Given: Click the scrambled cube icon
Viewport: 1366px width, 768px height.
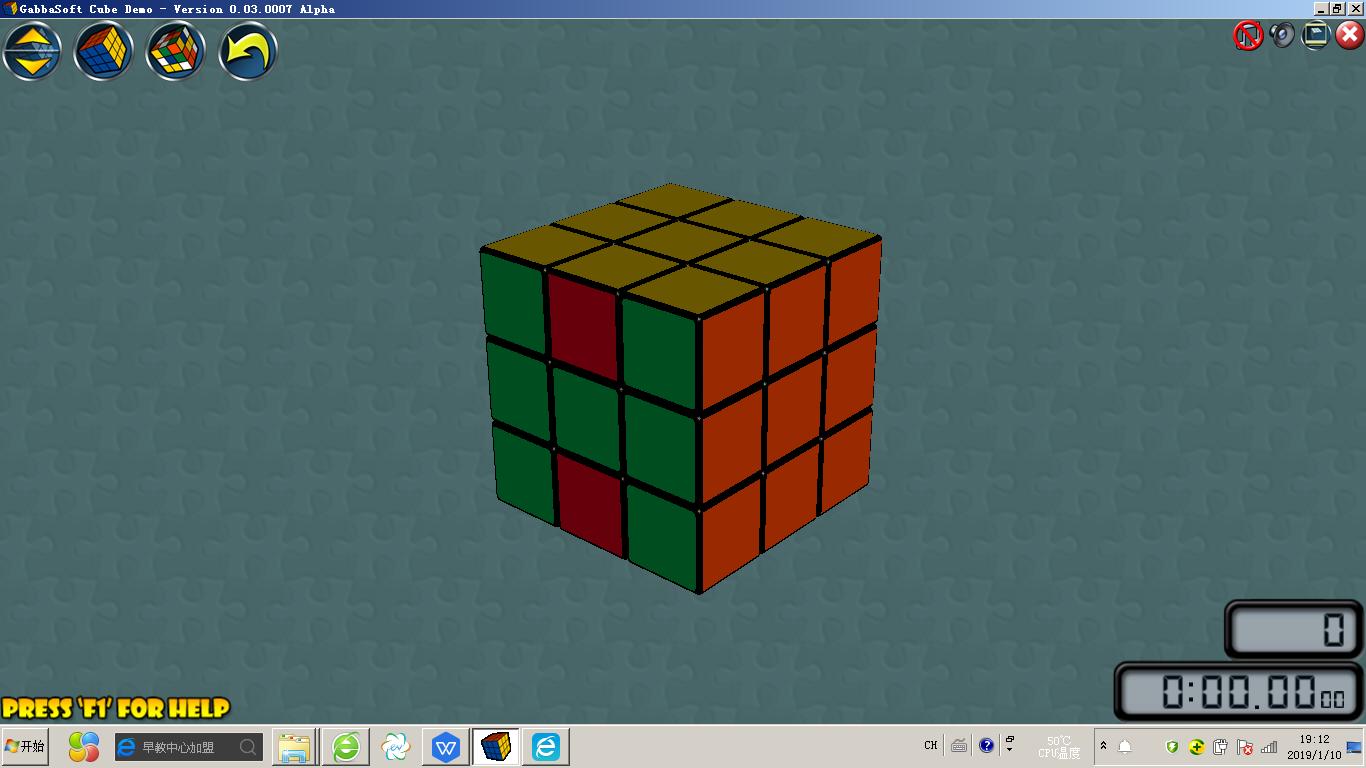Looking at the screenshot, I should pos(175,52).
